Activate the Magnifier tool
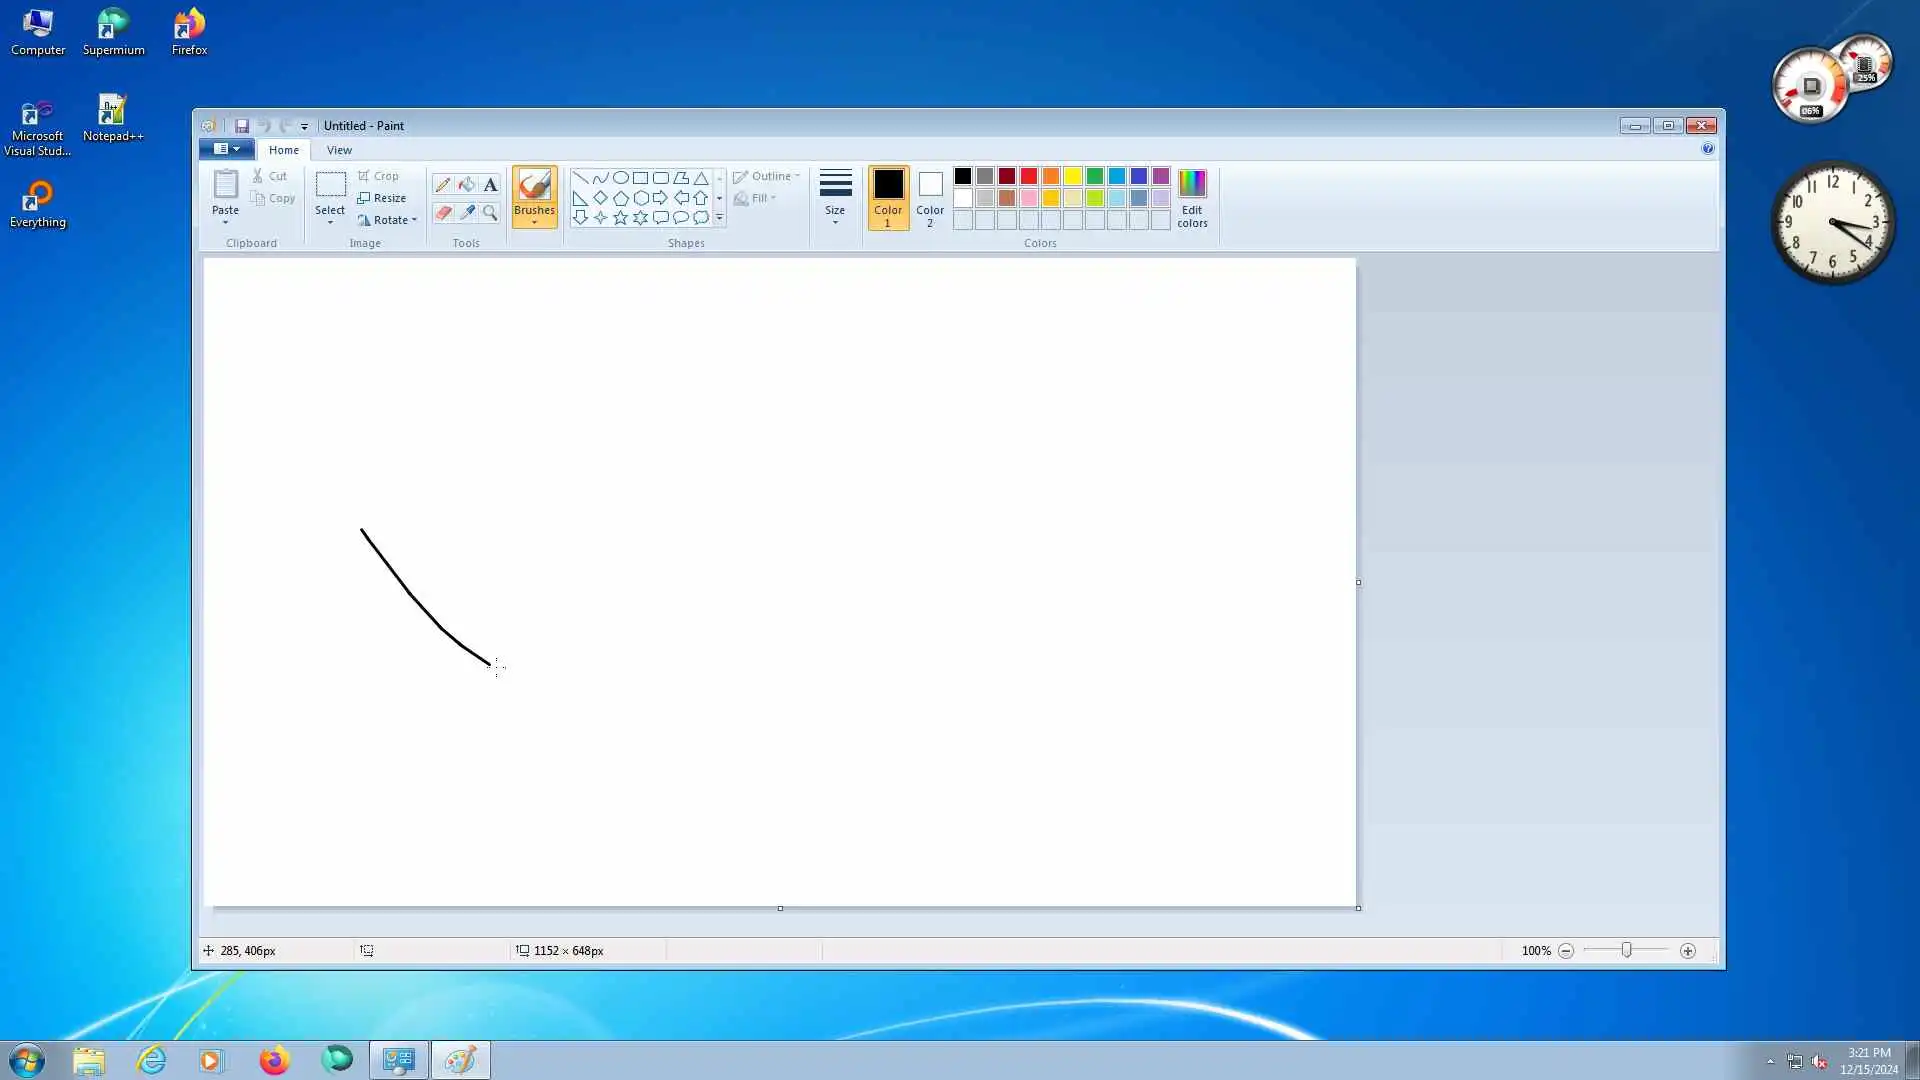 point(490,213)
